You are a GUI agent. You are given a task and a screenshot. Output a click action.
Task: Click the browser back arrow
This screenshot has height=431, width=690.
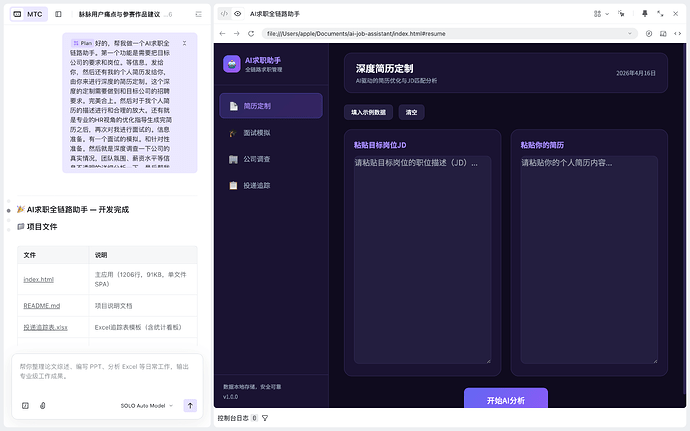click(x=222, y=33)
